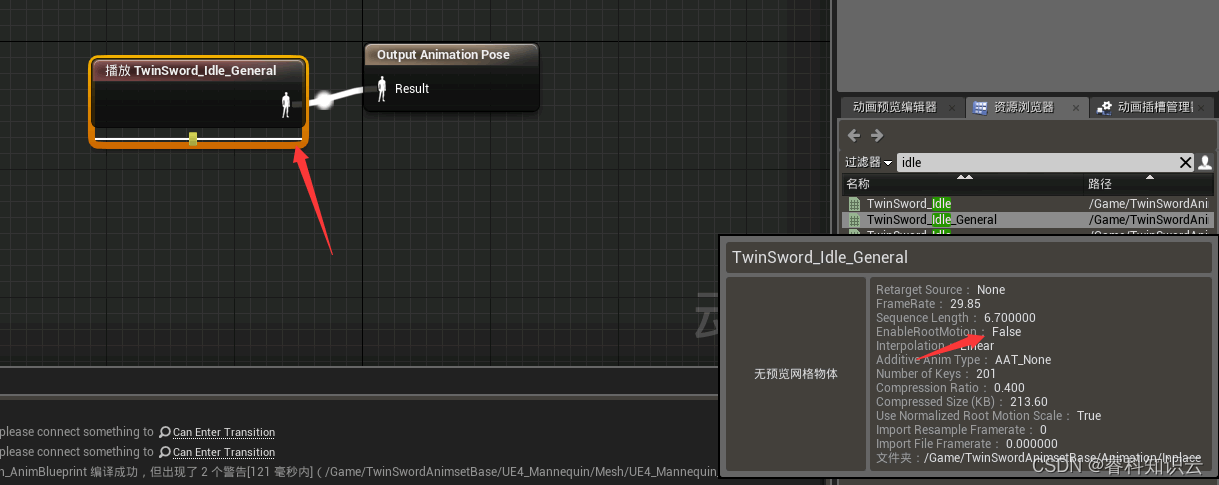This screenshot has width=1219, height=485.
Task: Select the TwinSword_Idle_General asset row
Action: click(1028, 219)
